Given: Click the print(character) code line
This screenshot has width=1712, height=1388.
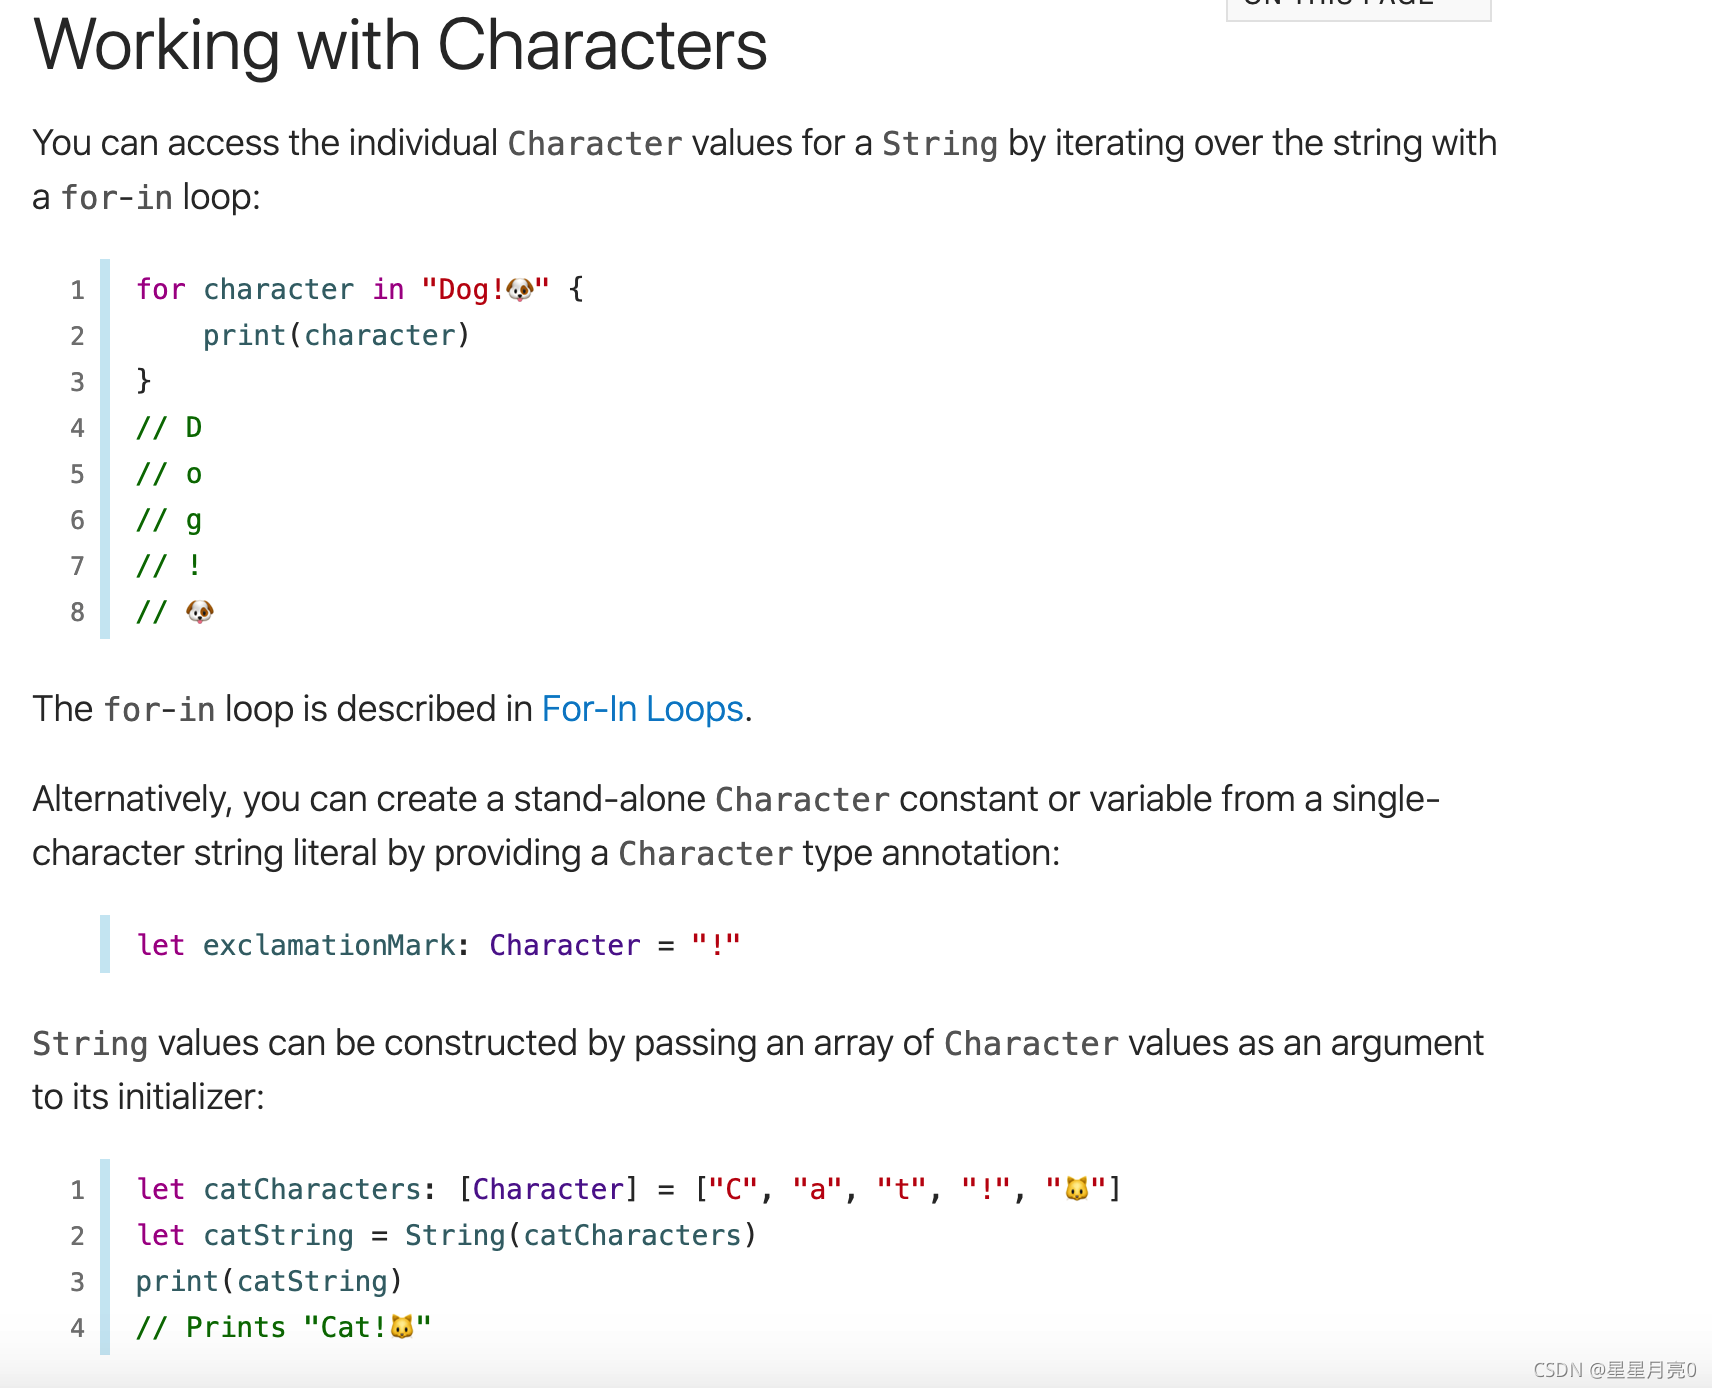Looking at the screenshot, I should (x=336, y=335).
